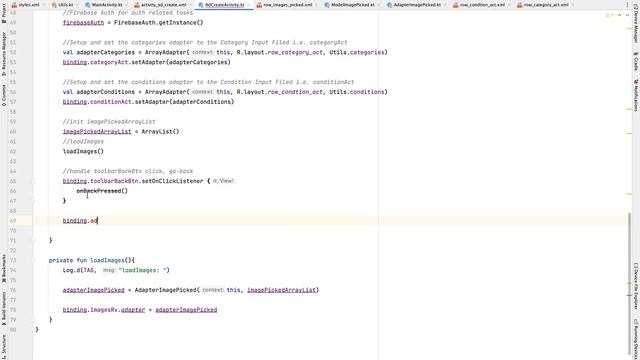640x360 pixels.
Task: Click row_category_act layout reference on line 52
Action: (x=295, y=52)
